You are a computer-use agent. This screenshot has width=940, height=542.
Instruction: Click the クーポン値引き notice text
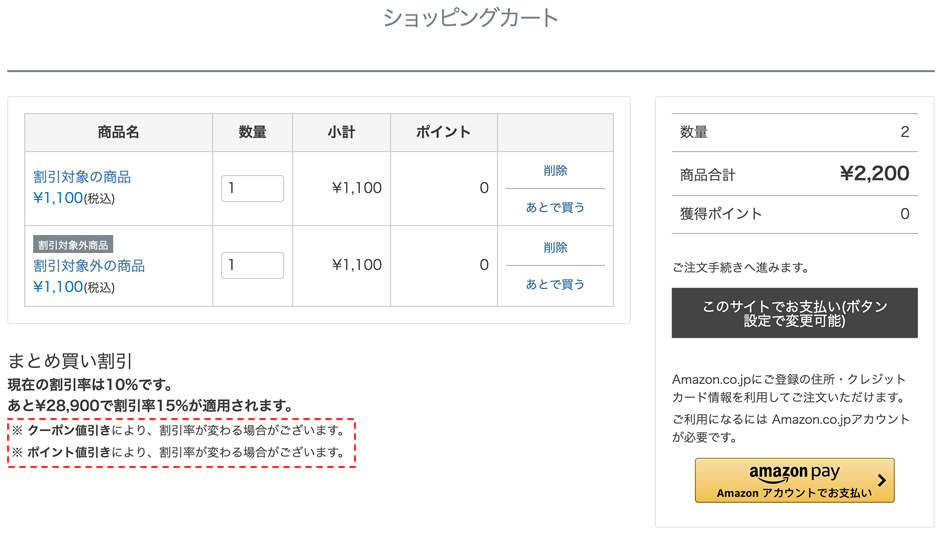[x=69, y=430]
